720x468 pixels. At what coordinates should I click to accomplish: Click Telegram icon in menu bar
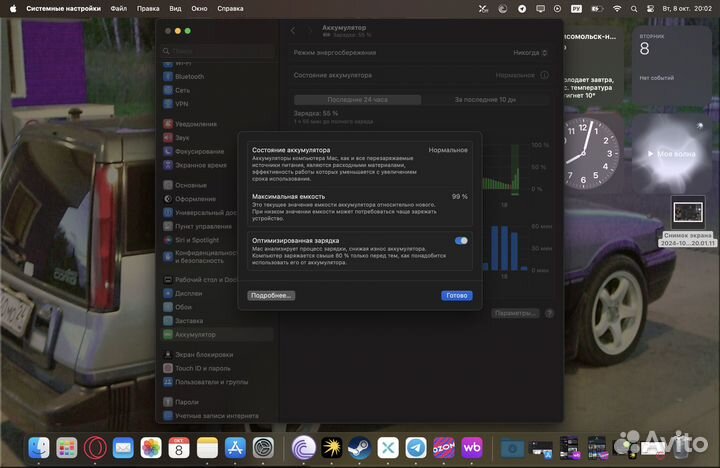tap(522, 8)
